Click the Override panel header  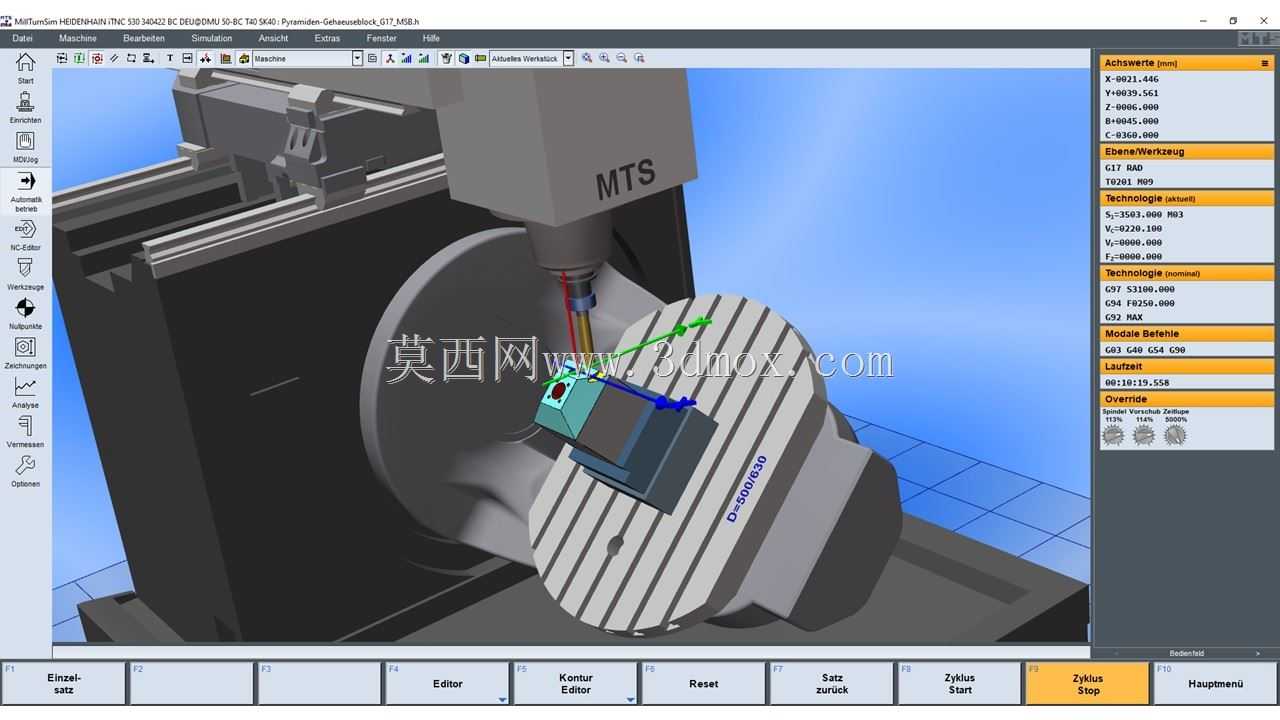click(1187, 399)
